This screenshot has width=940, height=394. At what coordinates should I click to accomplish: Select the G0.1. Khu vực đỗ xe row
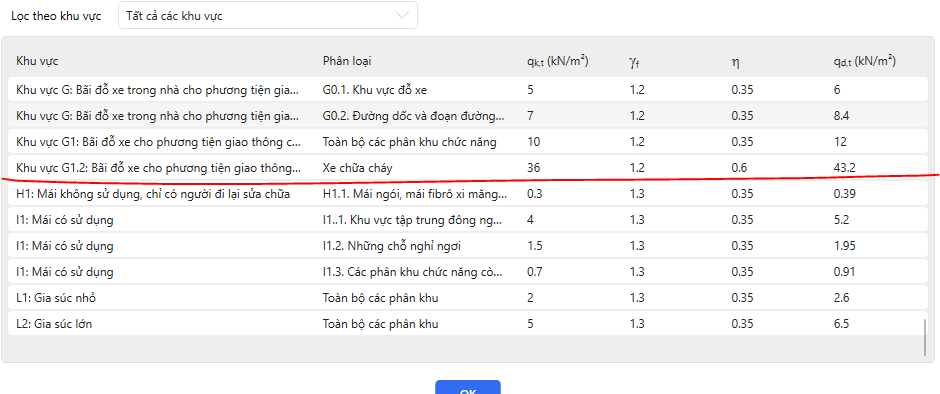click(x=468, y=90)
